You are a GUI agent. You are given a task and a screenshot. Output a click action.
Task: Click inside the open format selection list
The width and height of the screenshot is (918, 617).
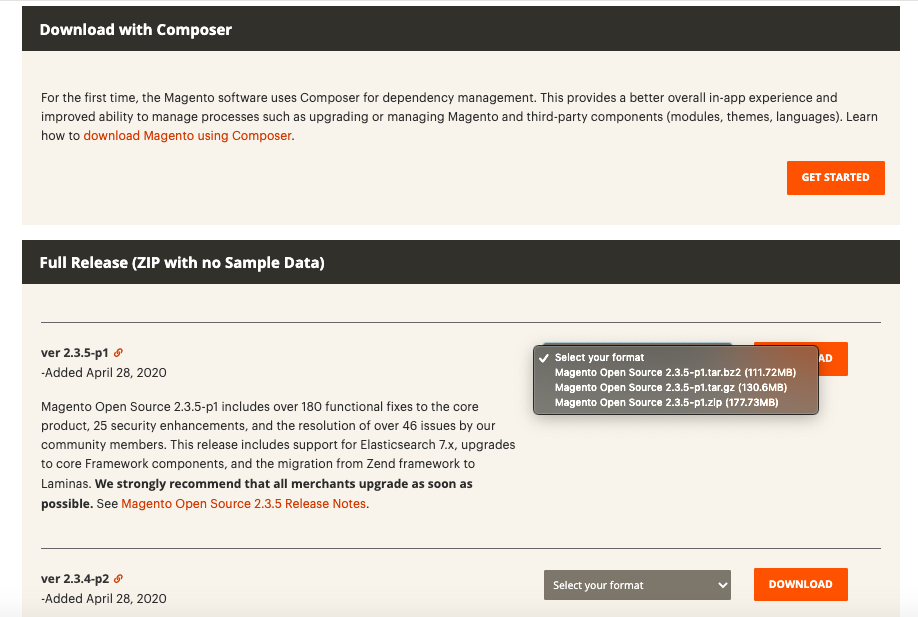click(x=675, y=380)
